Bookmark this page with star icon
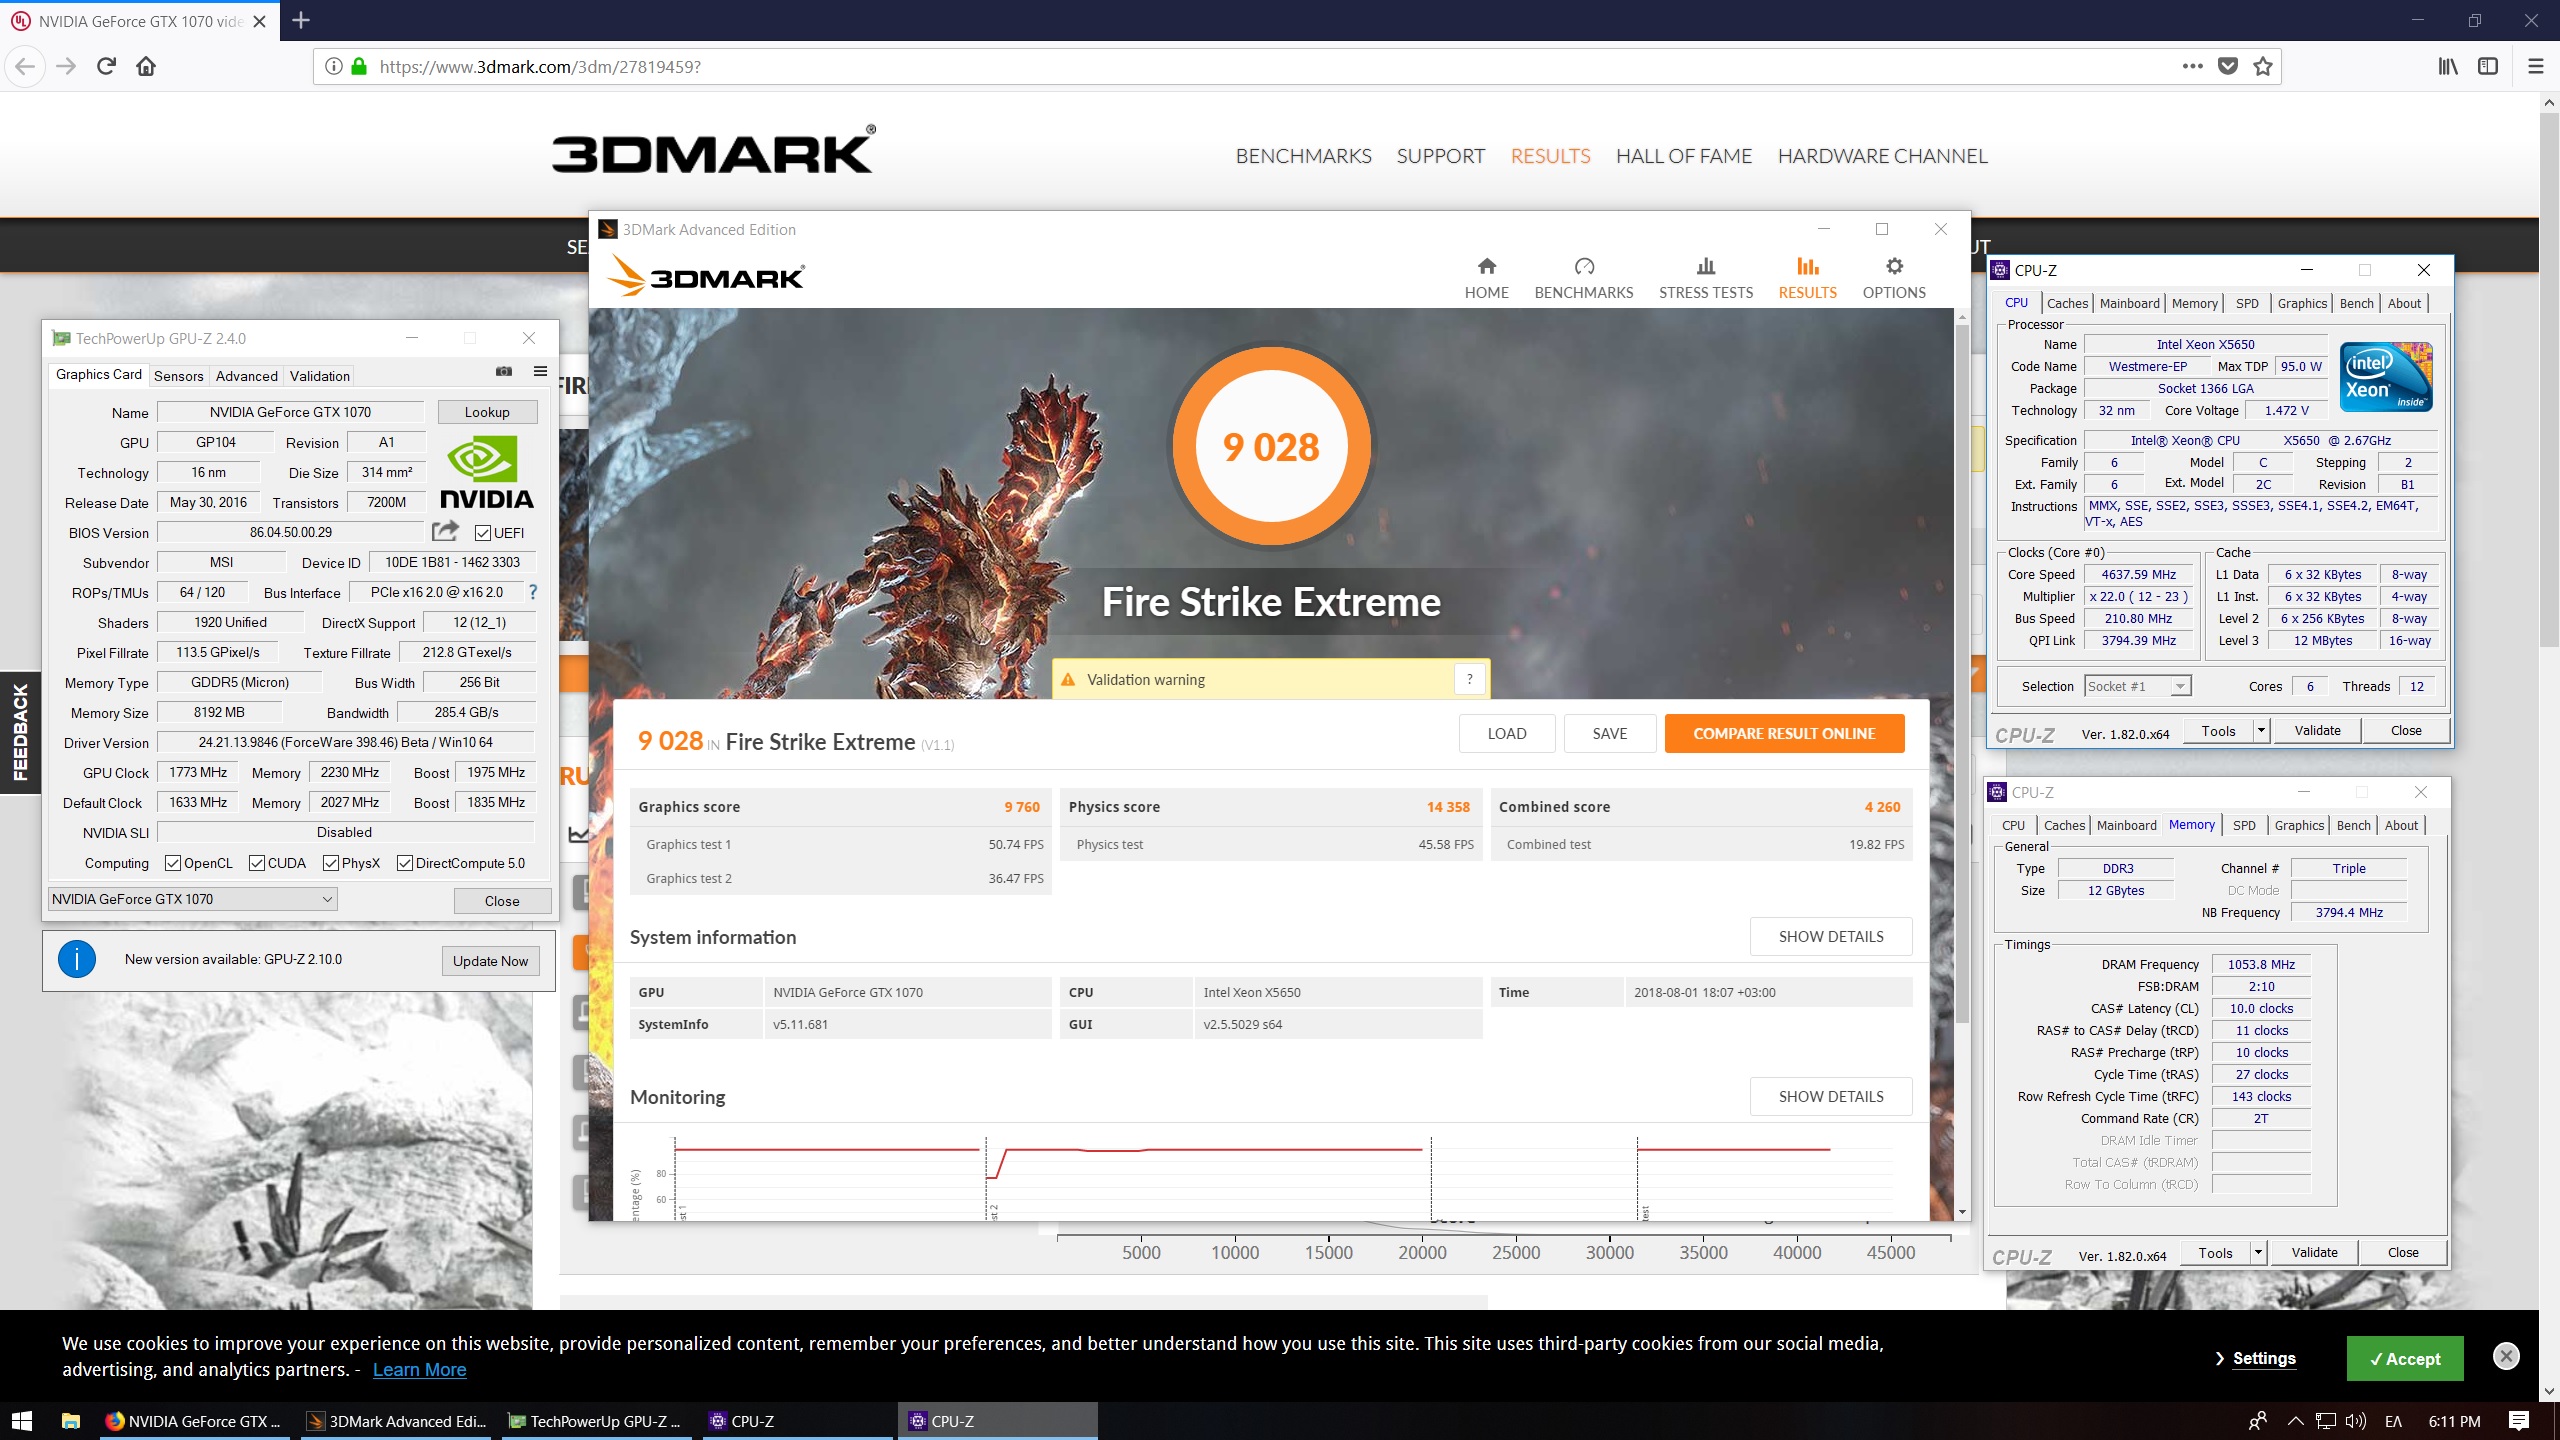Screen dimensions: 2560x1440 2263,66
